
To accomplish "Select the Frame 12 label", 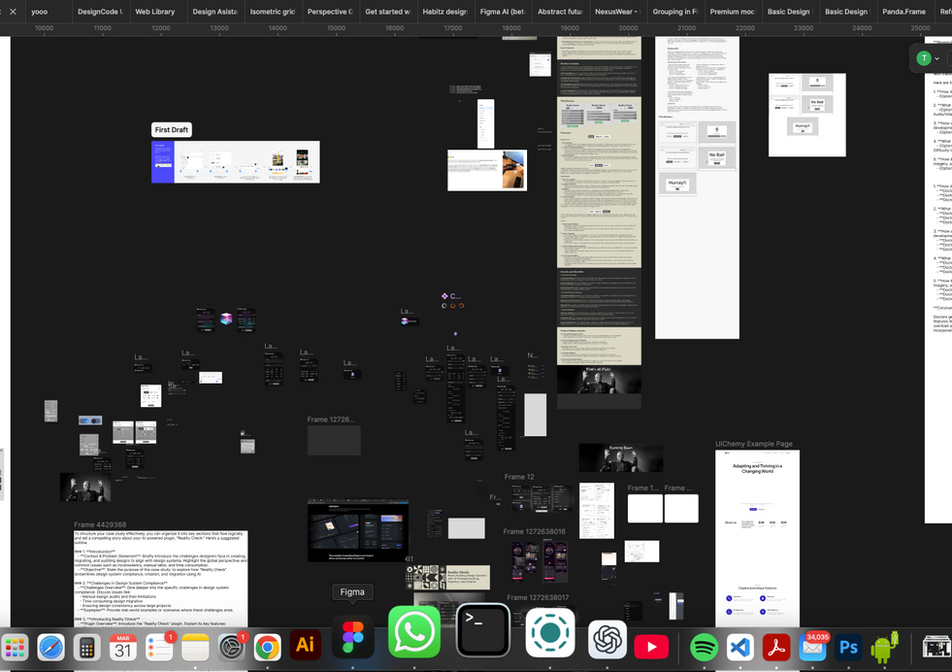I will coord(519,477).
